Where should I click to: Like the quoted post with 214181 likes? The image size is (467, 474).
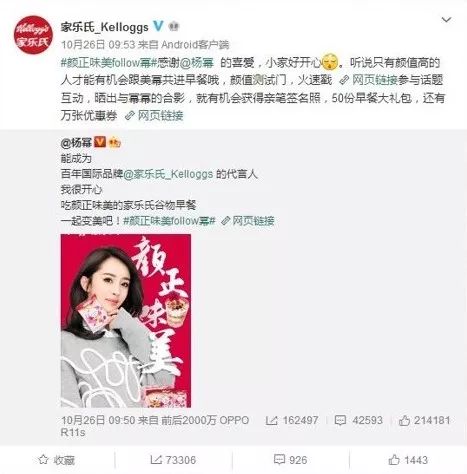424,420
